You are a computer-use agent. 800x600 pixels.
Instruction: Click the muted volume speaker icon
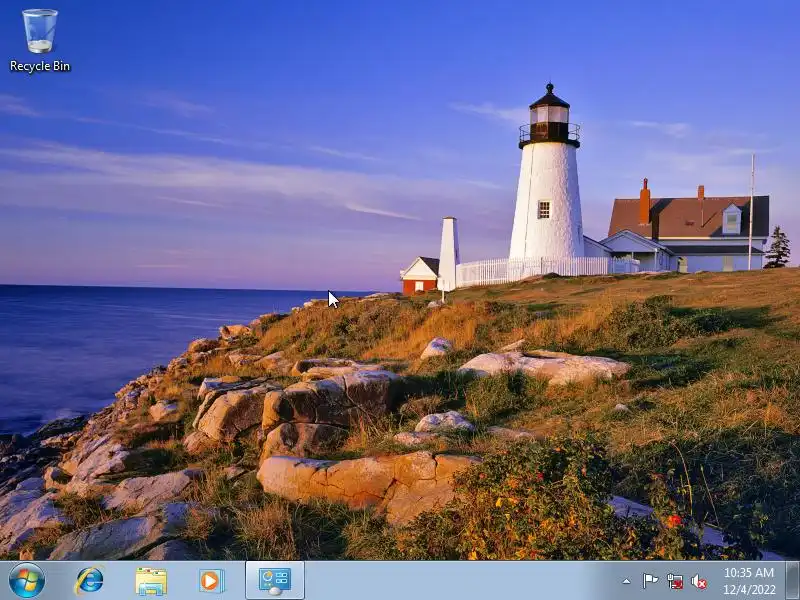[x=699, y=581]
